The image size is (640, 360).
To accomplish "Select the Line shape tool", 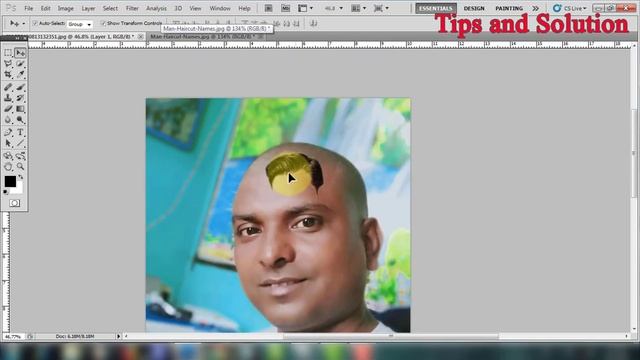I will click(20, 143).
